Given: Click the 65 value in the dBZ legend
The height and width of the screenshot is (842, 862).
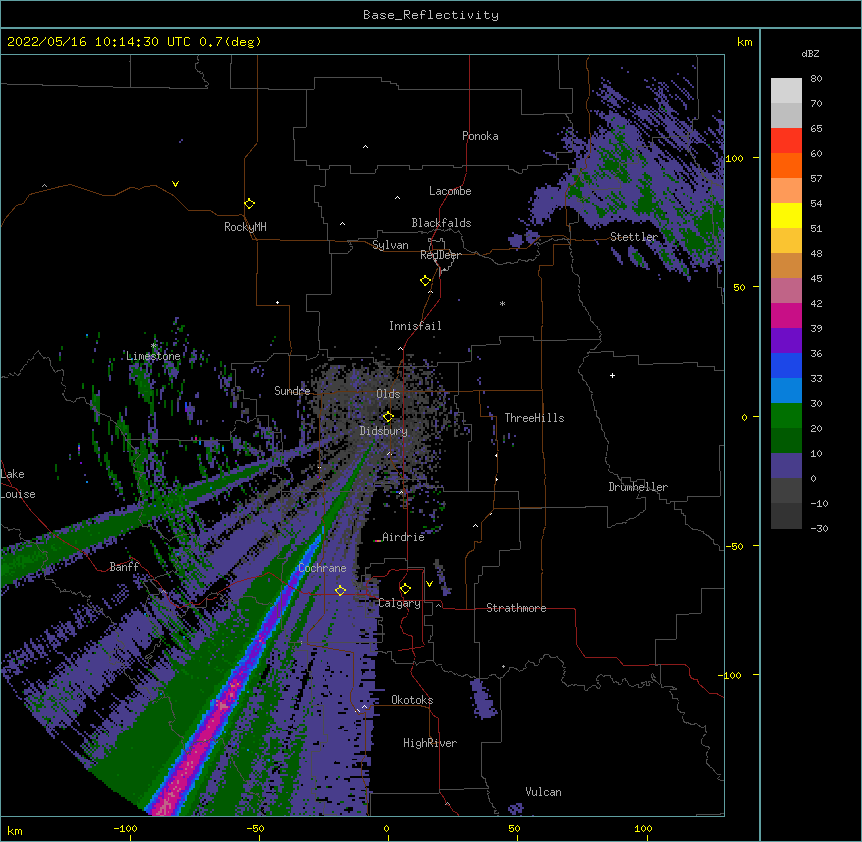Looking at the screenshot, I should coord(816,129).
